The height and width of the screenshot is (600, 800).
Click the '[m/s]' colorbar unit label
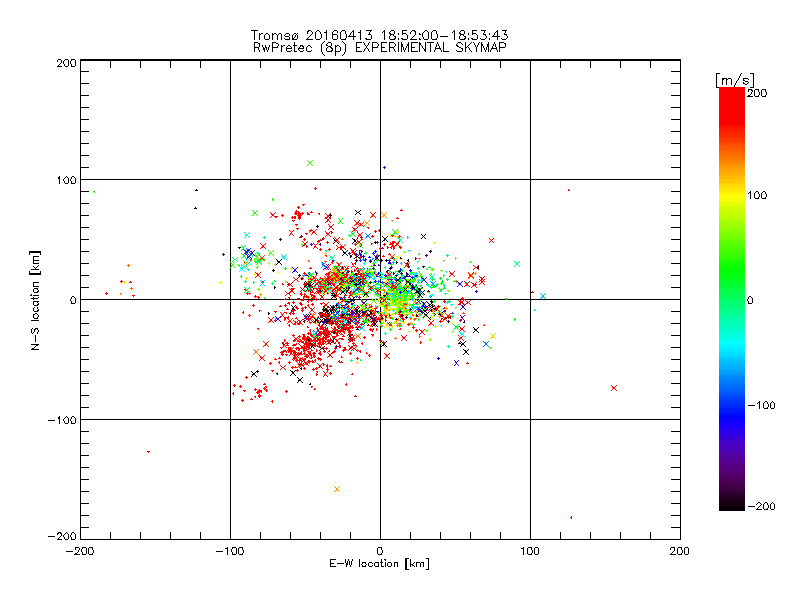coord(735,80)
